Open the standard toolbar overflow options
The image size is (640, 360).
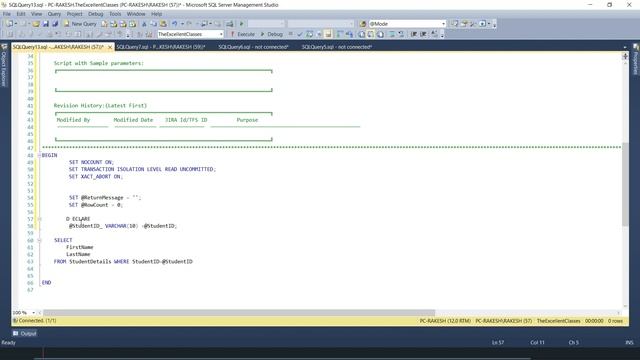(494, 25)
